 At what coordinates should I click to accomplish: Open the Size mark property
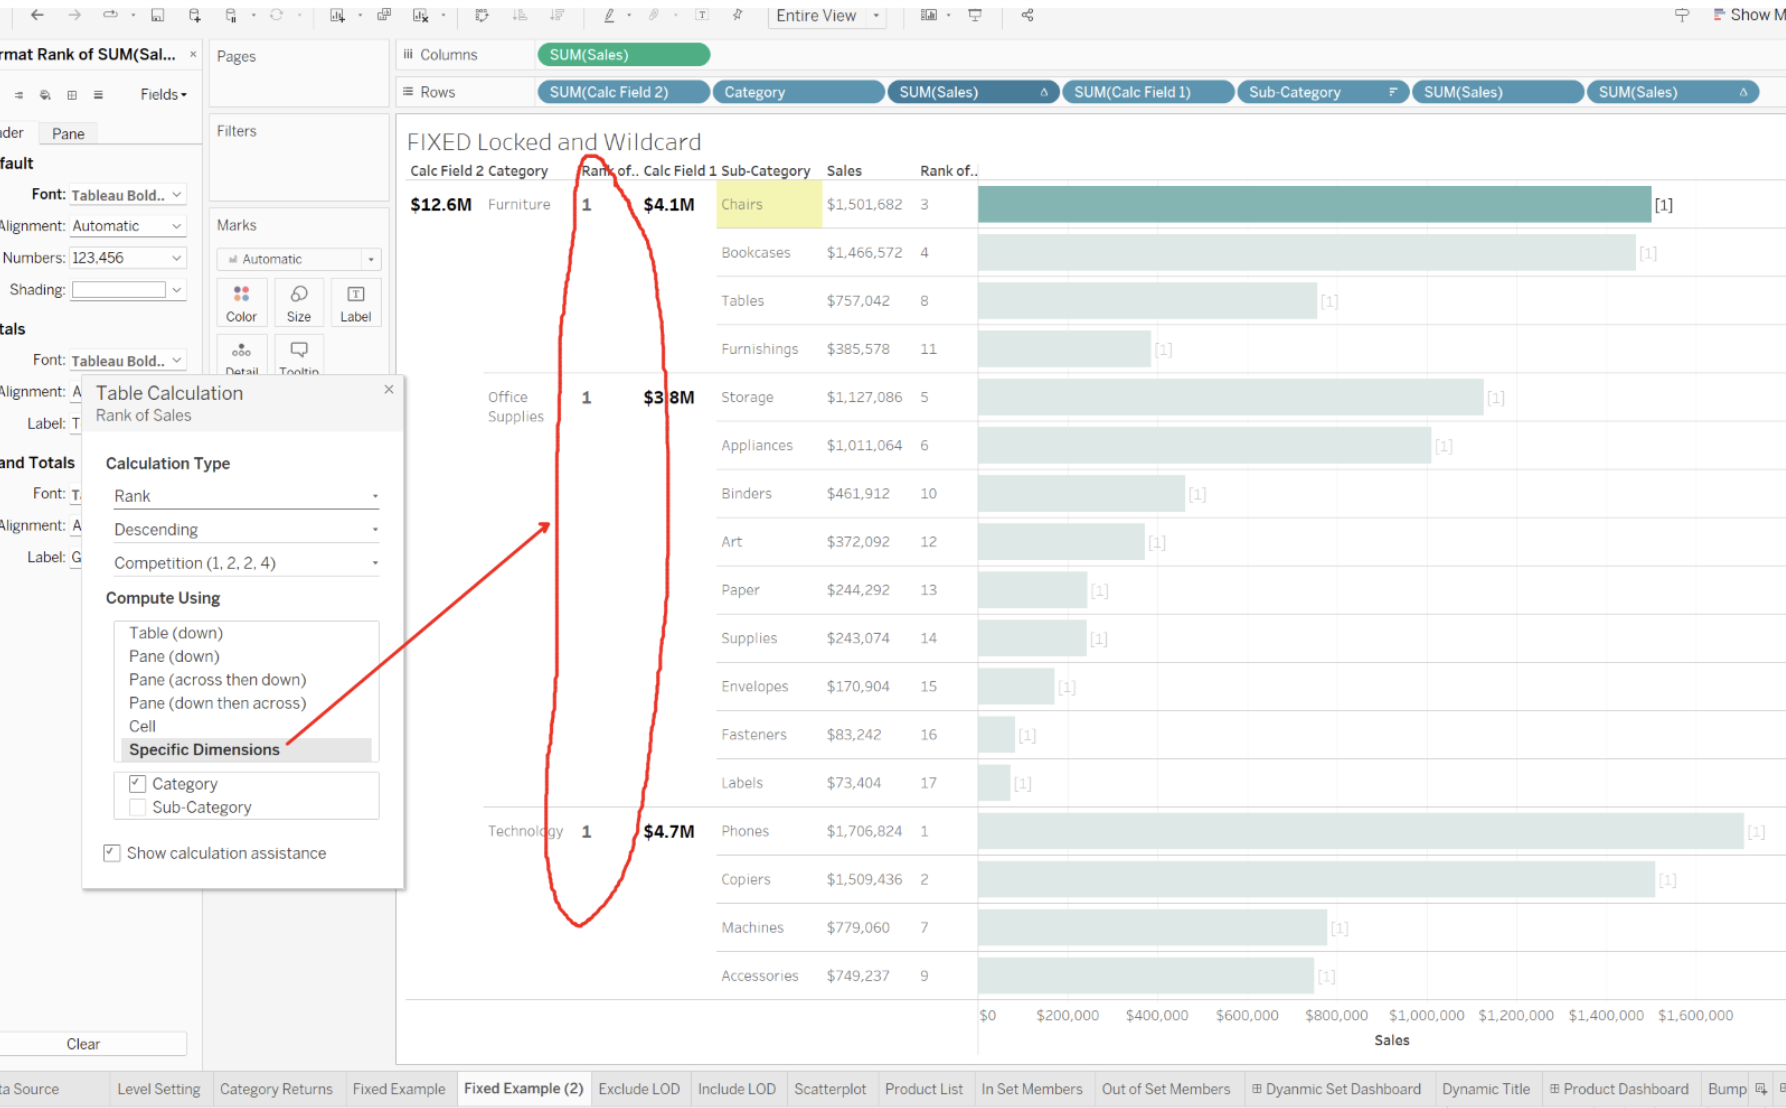point(298,301)
